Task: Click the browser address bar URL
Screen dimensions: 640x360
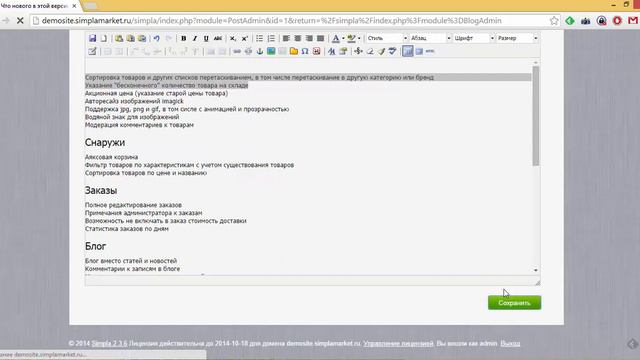Action: (271, 20)
